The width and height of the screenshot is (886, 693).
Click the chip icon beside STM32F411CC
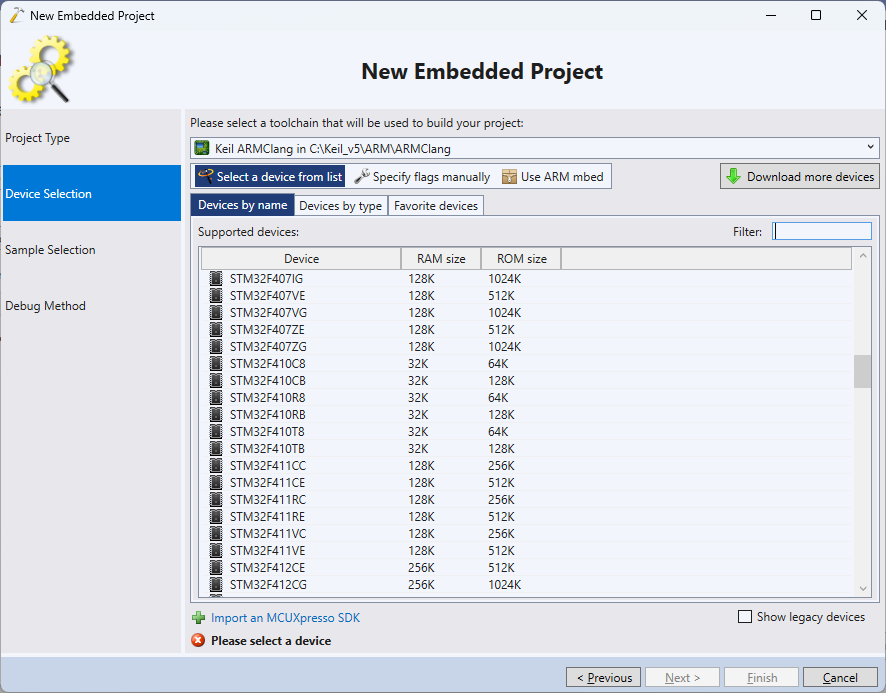pos(216,465)
